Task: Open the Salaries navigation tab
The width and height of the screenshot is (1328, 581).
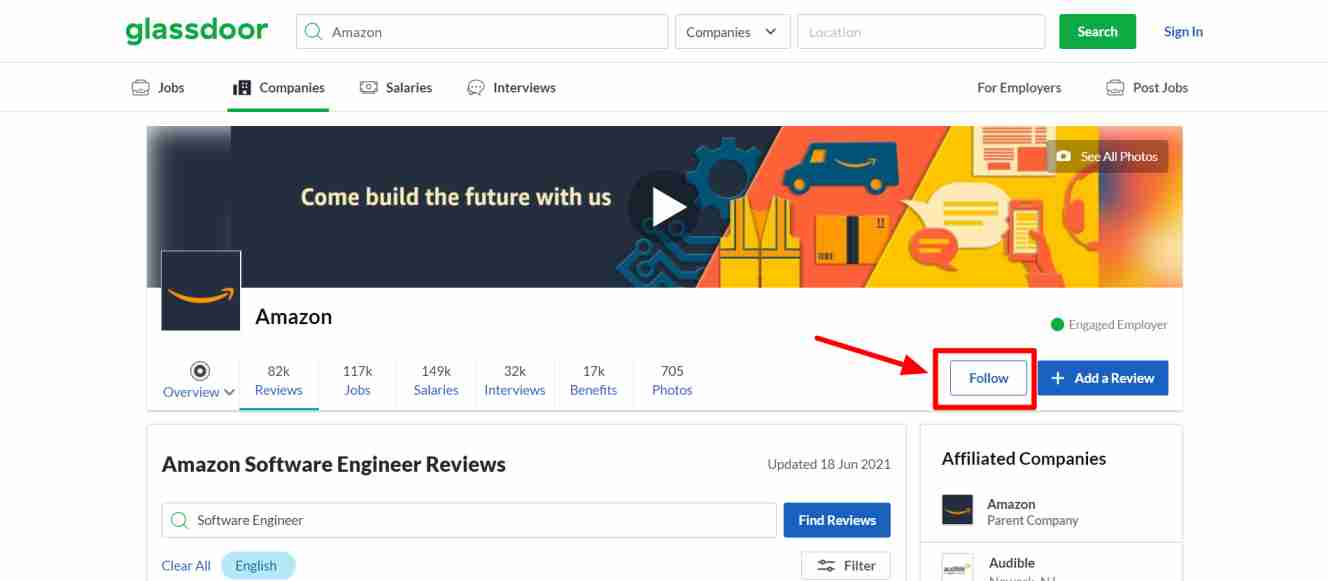Action: click(396, 88)
